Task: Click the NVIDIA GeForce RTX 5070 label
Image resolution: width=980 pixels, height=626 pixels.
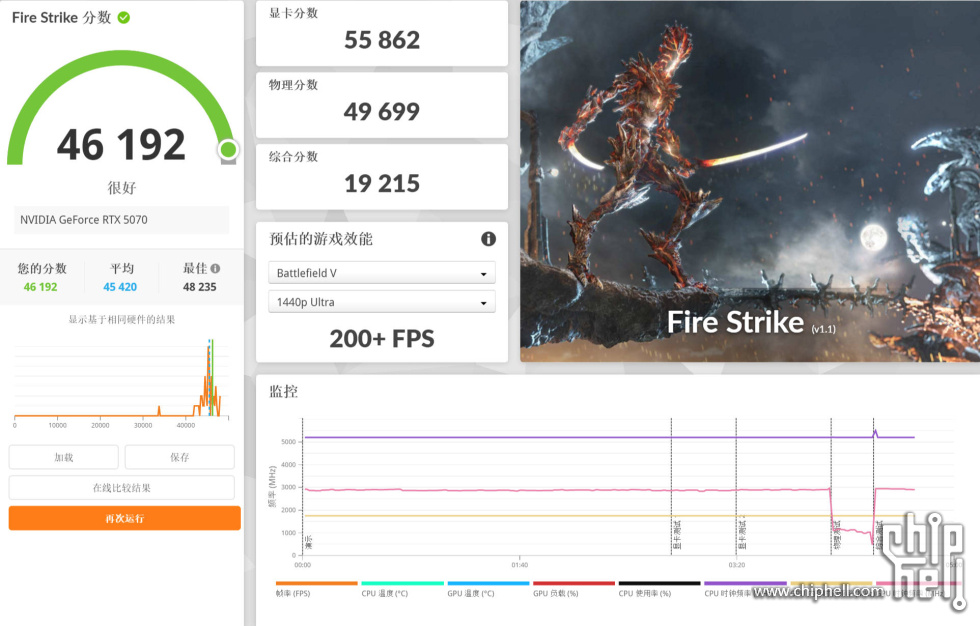Action: click(84, 220)
